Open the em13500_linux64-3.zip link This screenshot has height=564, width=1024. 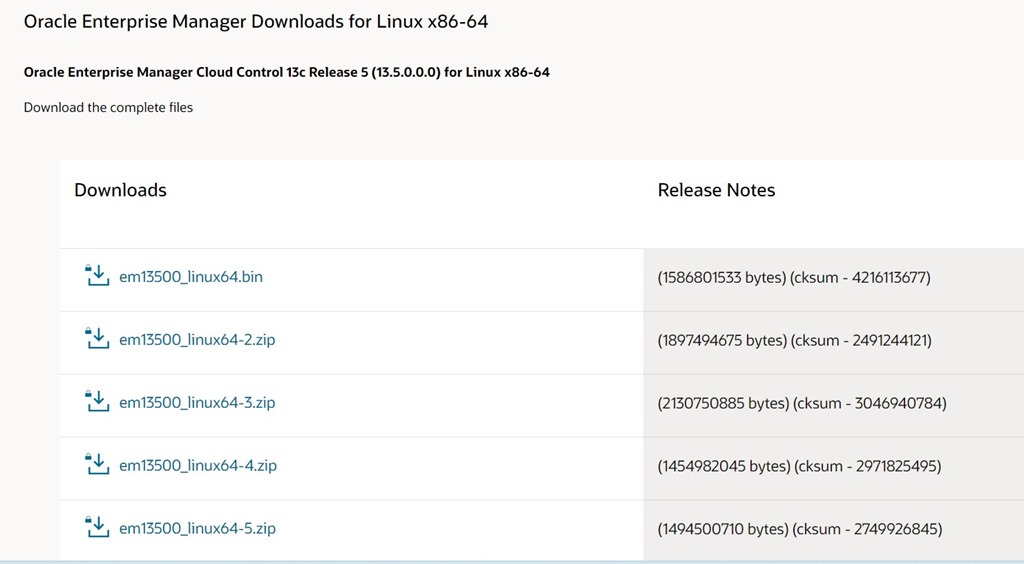[197, 403]
